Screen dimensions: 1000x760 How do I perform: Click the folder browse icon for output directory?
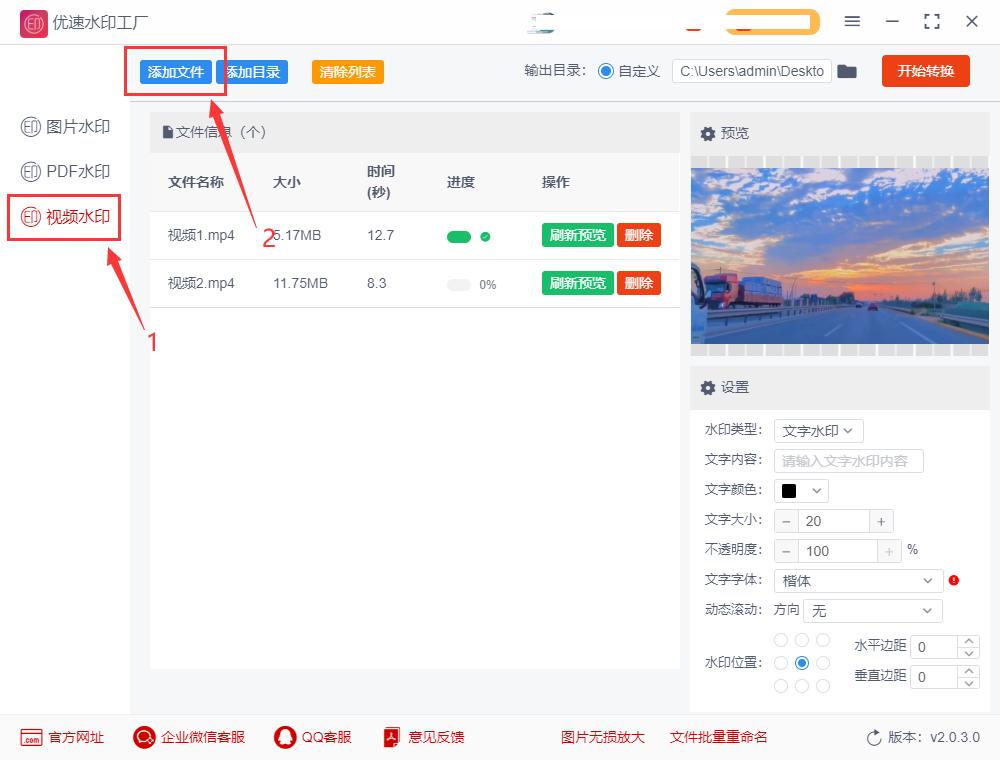pyautogui.click(x=847, y=71)
